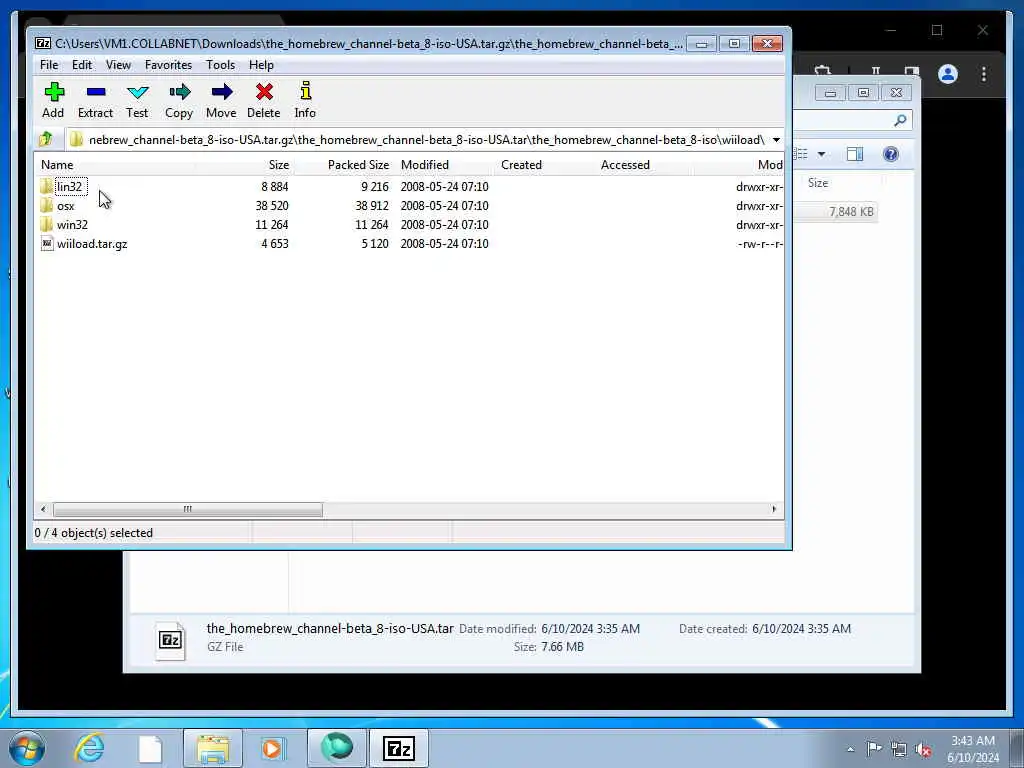Open the Help menu

pos(261,65)
